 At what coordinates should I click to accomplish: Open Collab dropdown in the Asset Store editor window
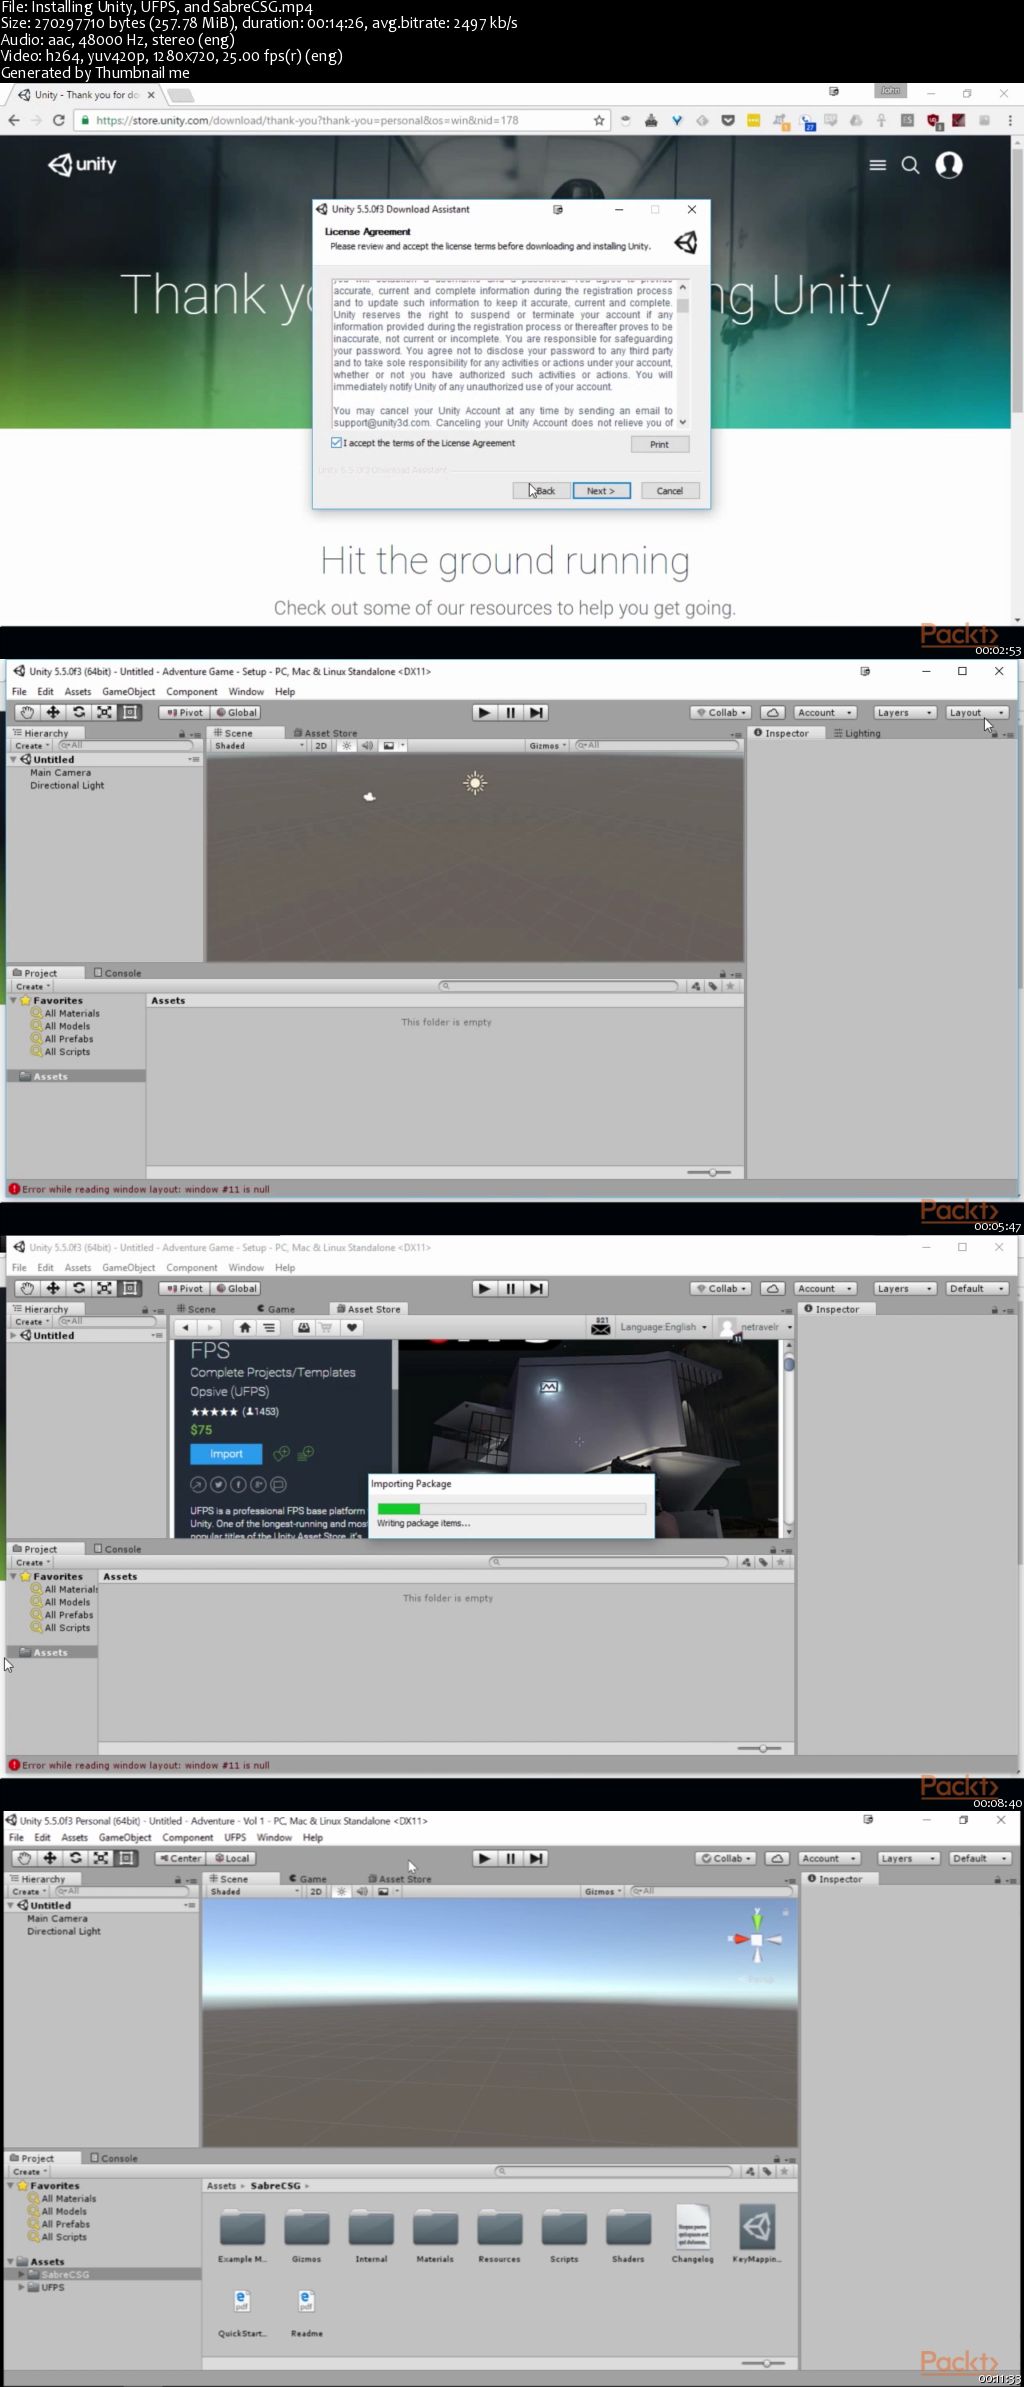click(721, 1289)
